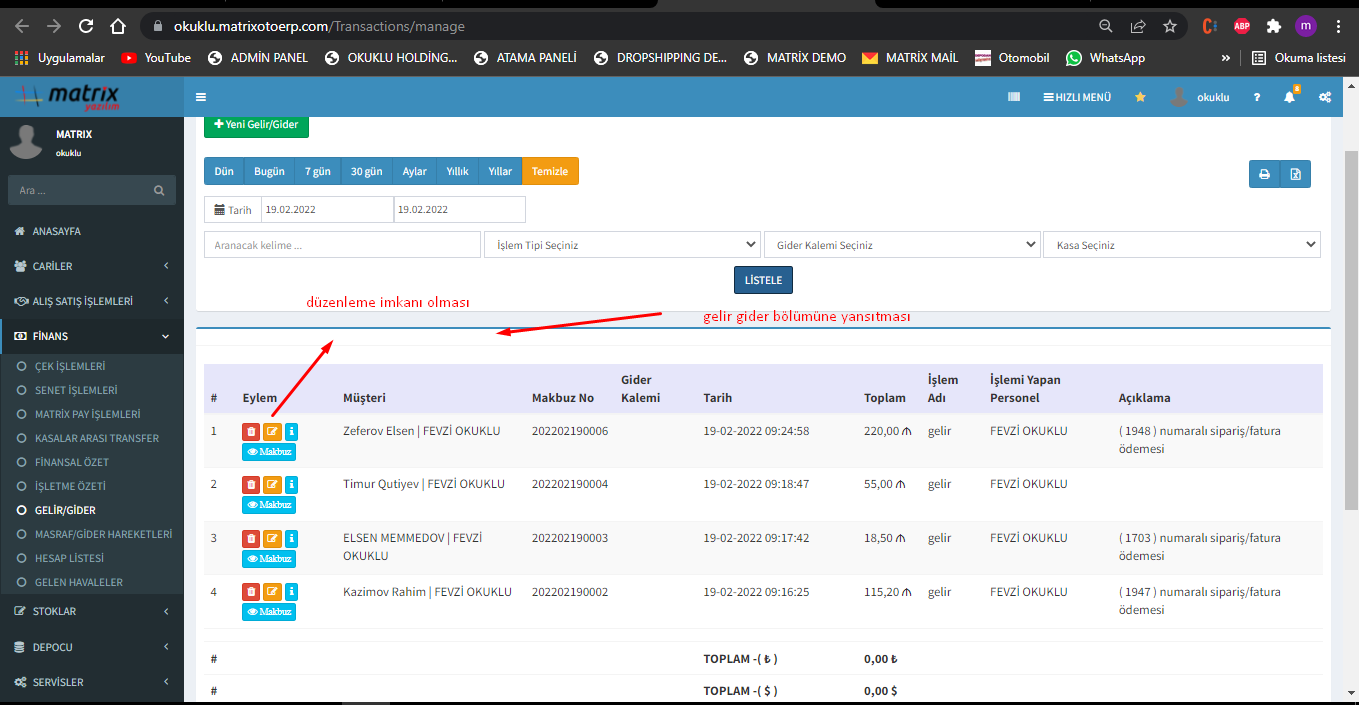
Task: Click the favorites star icon in header
Action: (1140, 97)
